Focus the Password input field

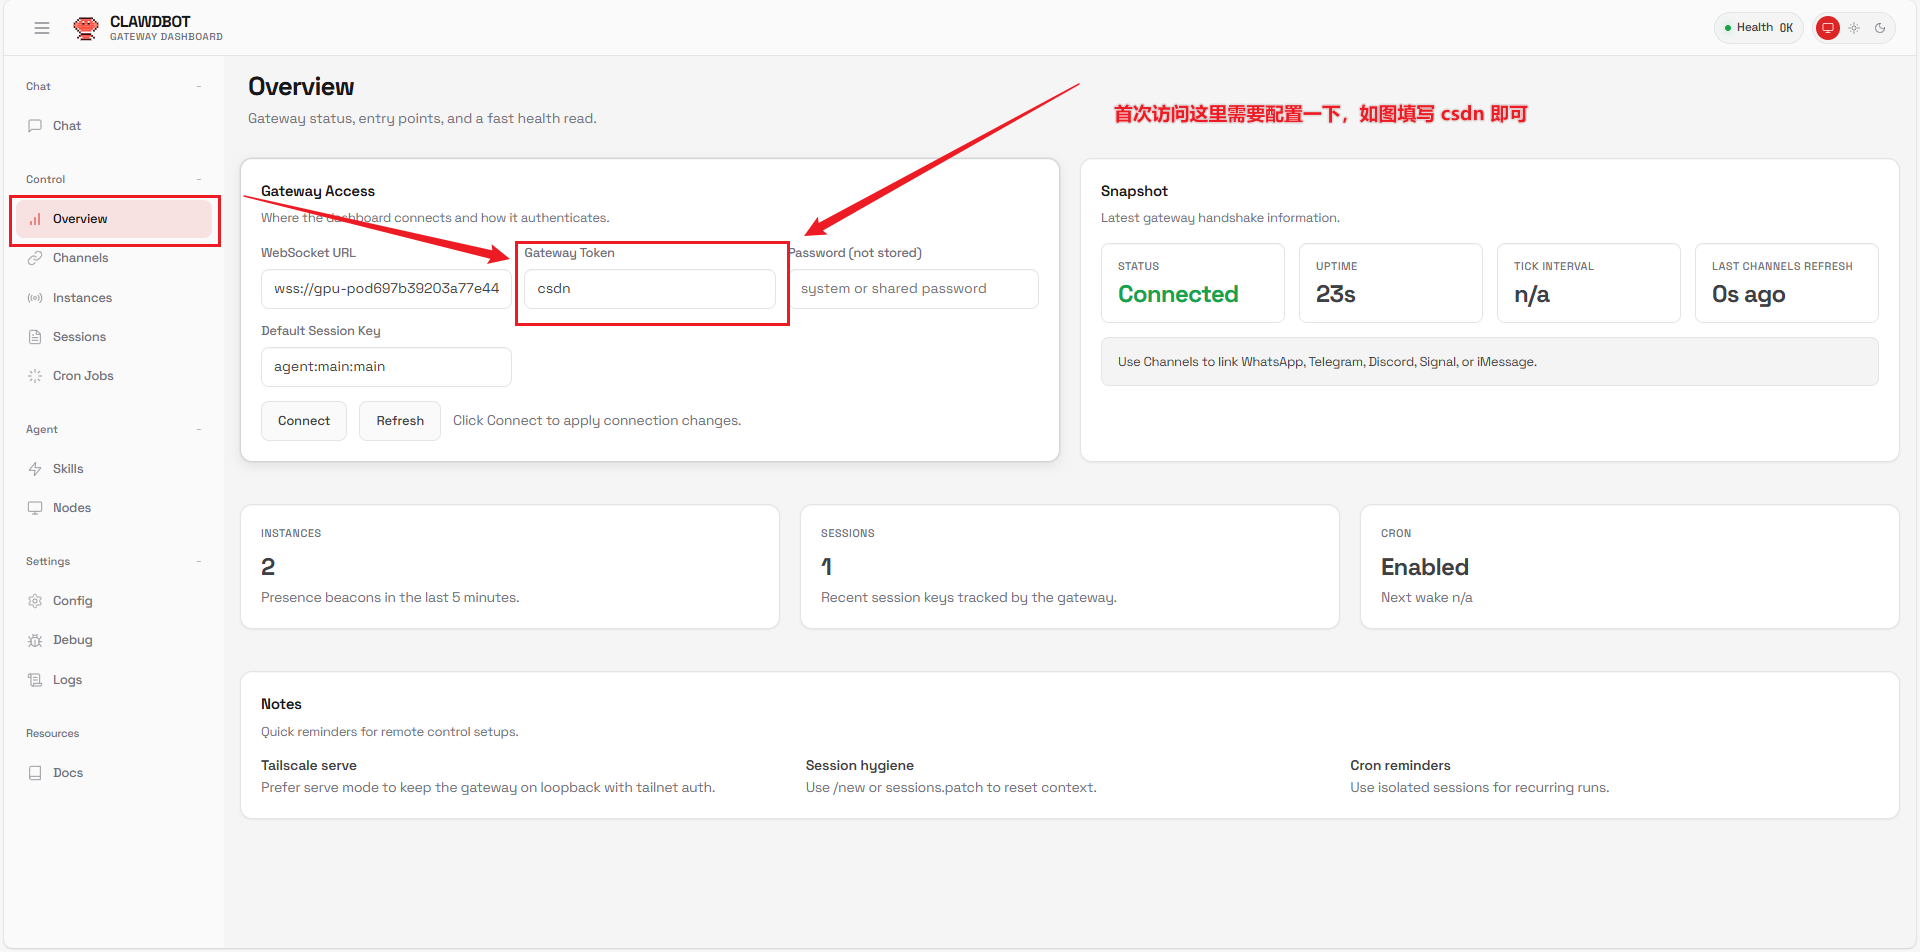[x=914, y=289]
